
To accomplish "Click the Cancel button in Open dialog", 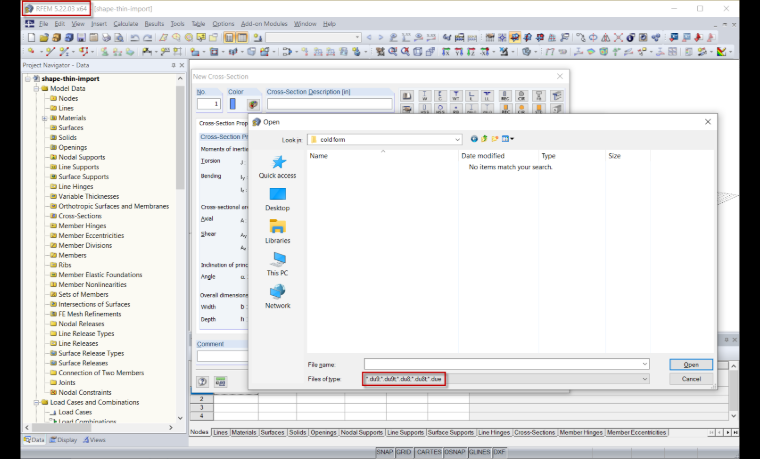I will tap(691, 379).
